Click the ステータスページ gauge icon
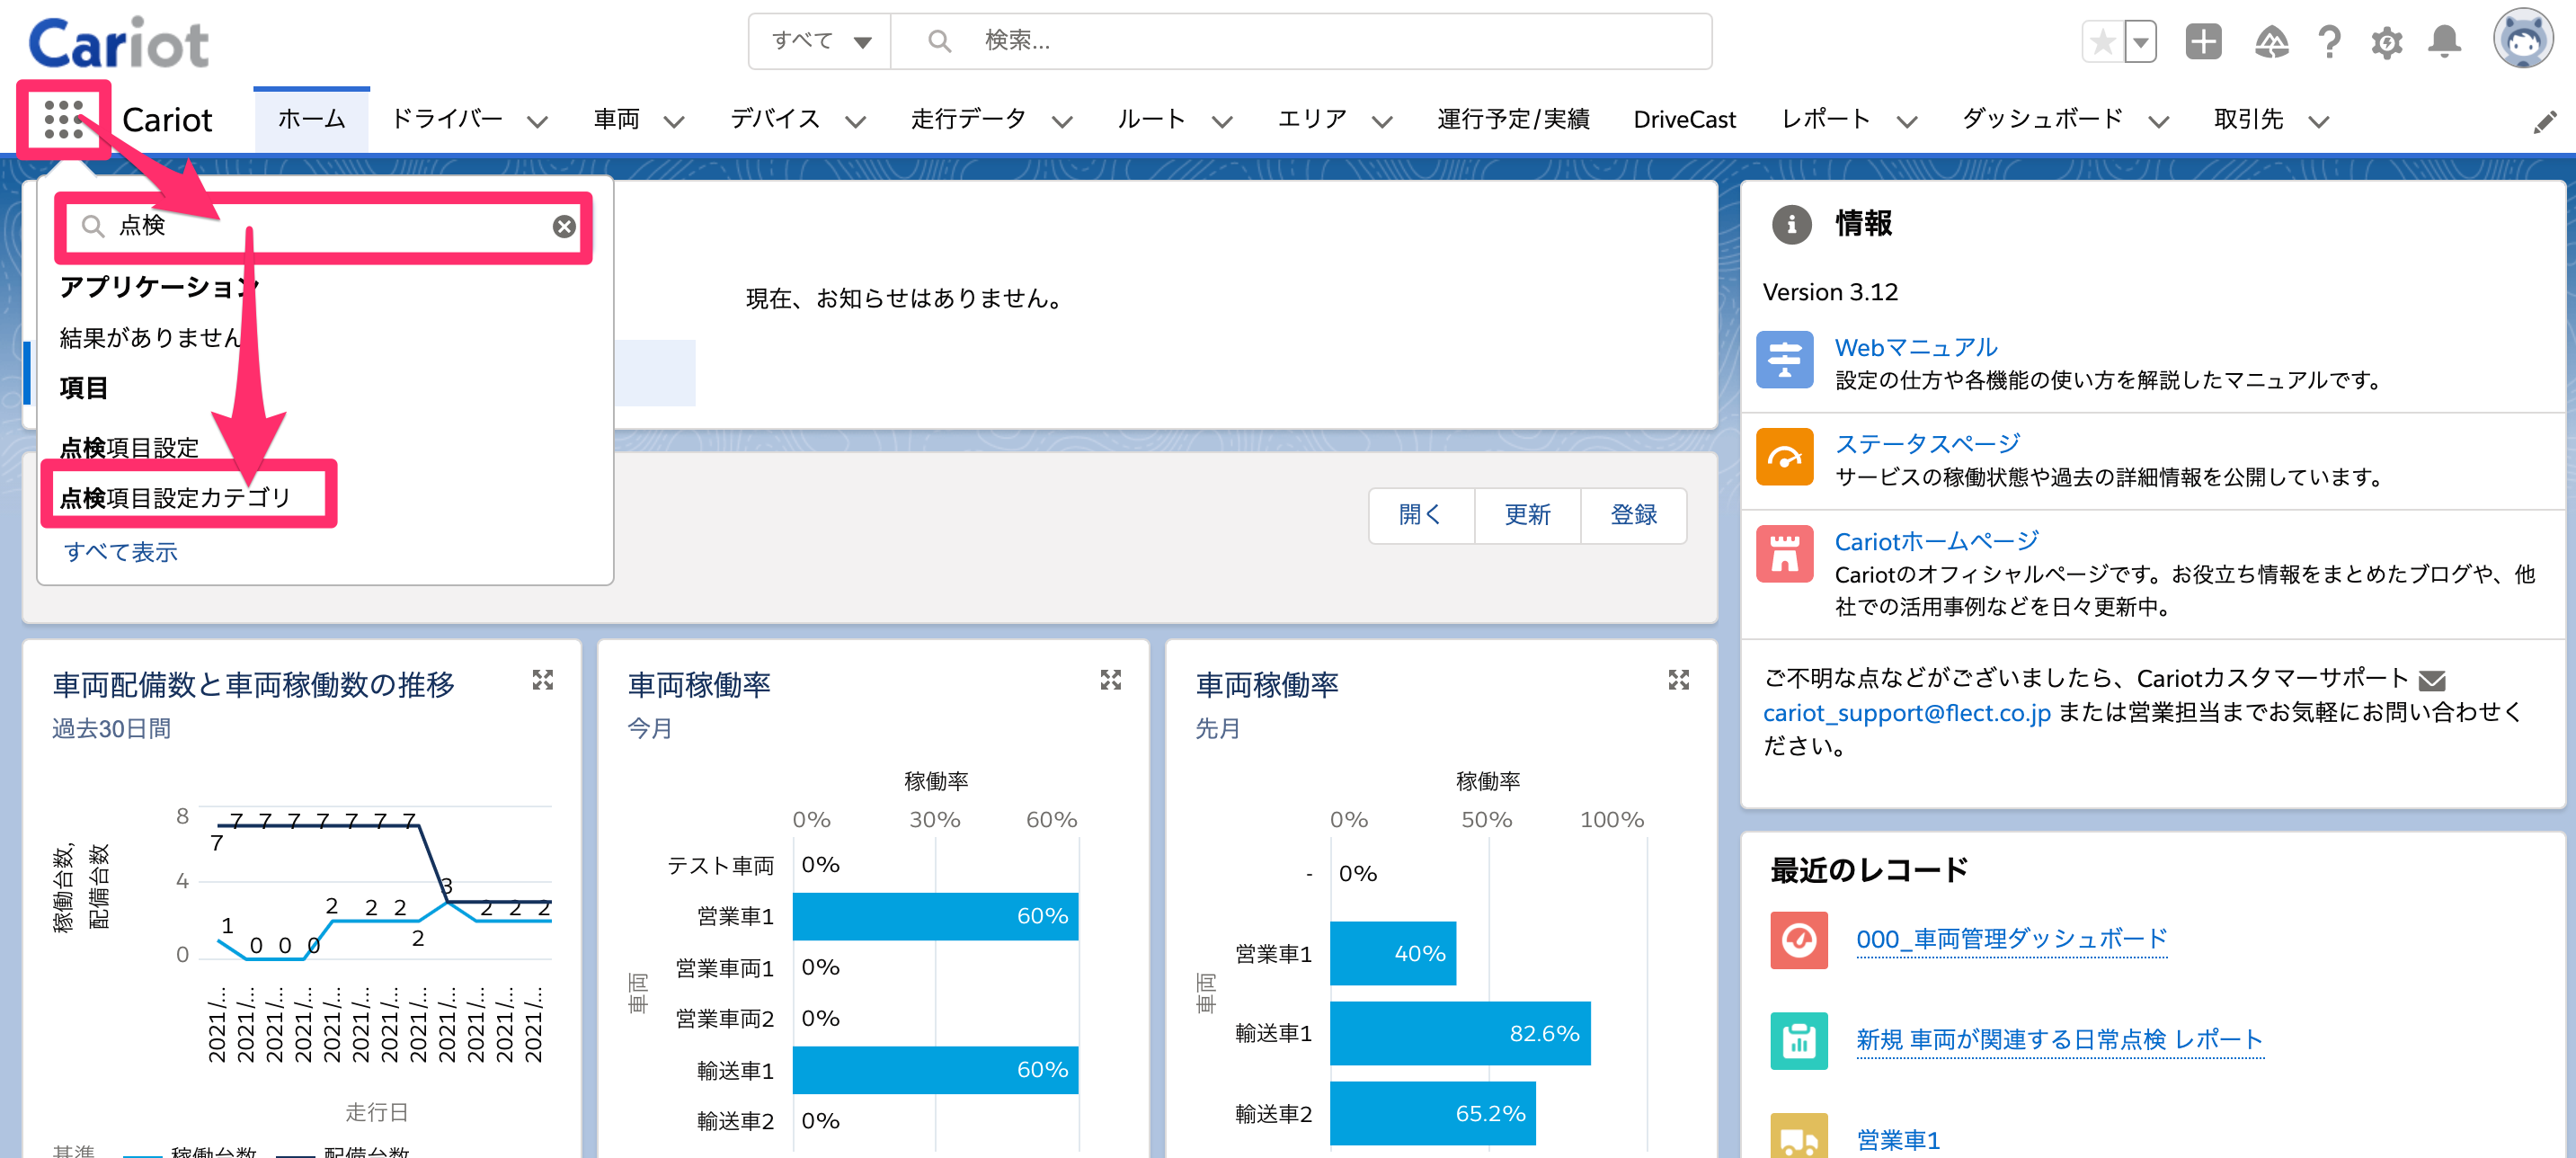Viewport: 2576px width, 1158px height. coord(1785,457)
